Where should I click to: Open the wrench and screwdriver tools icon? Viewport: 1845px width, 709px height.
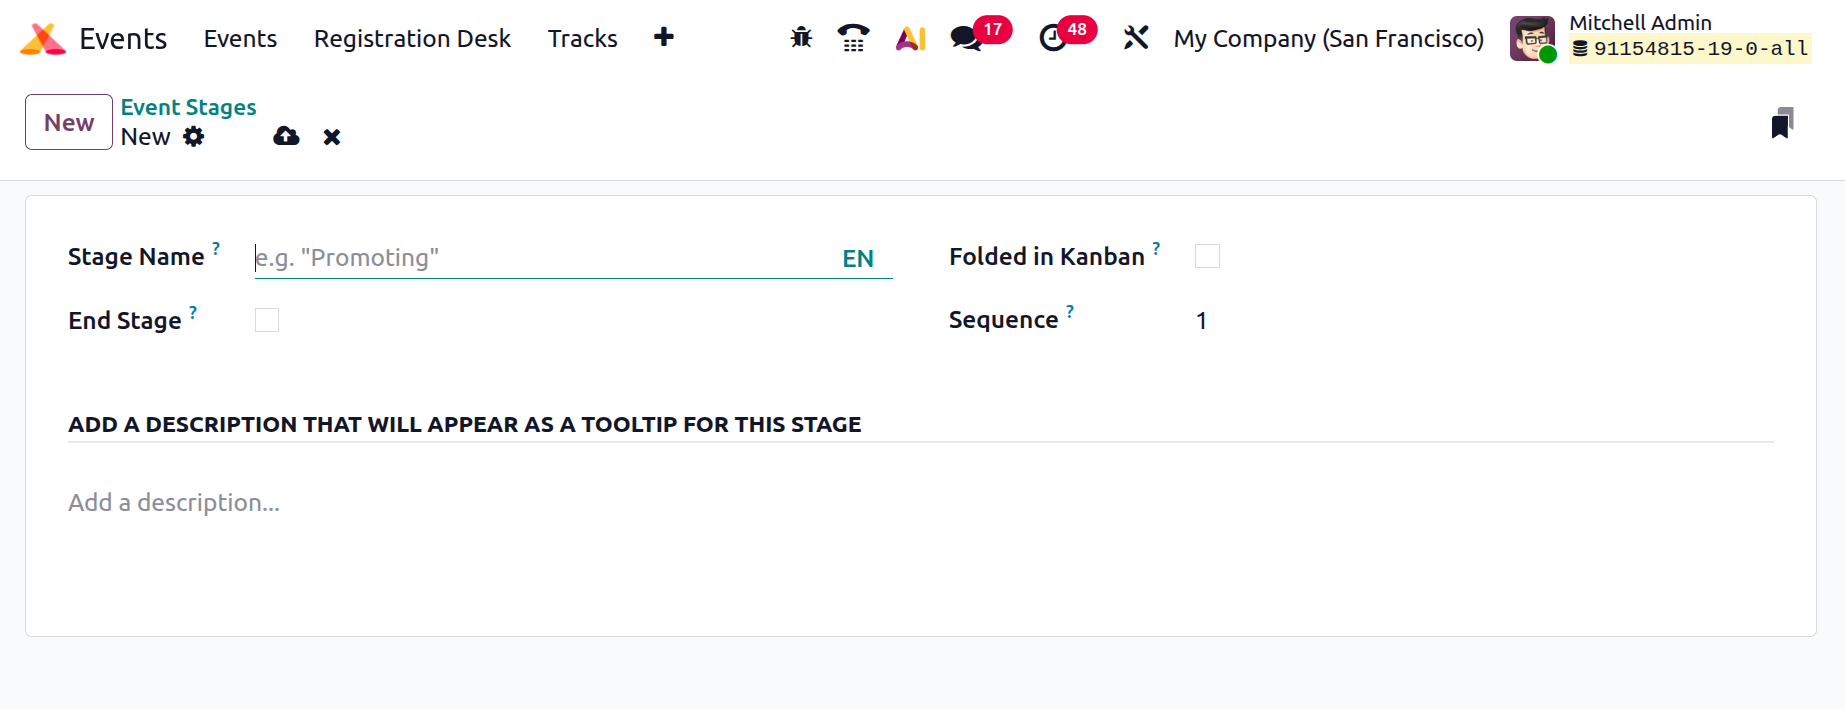[1136, 38]
